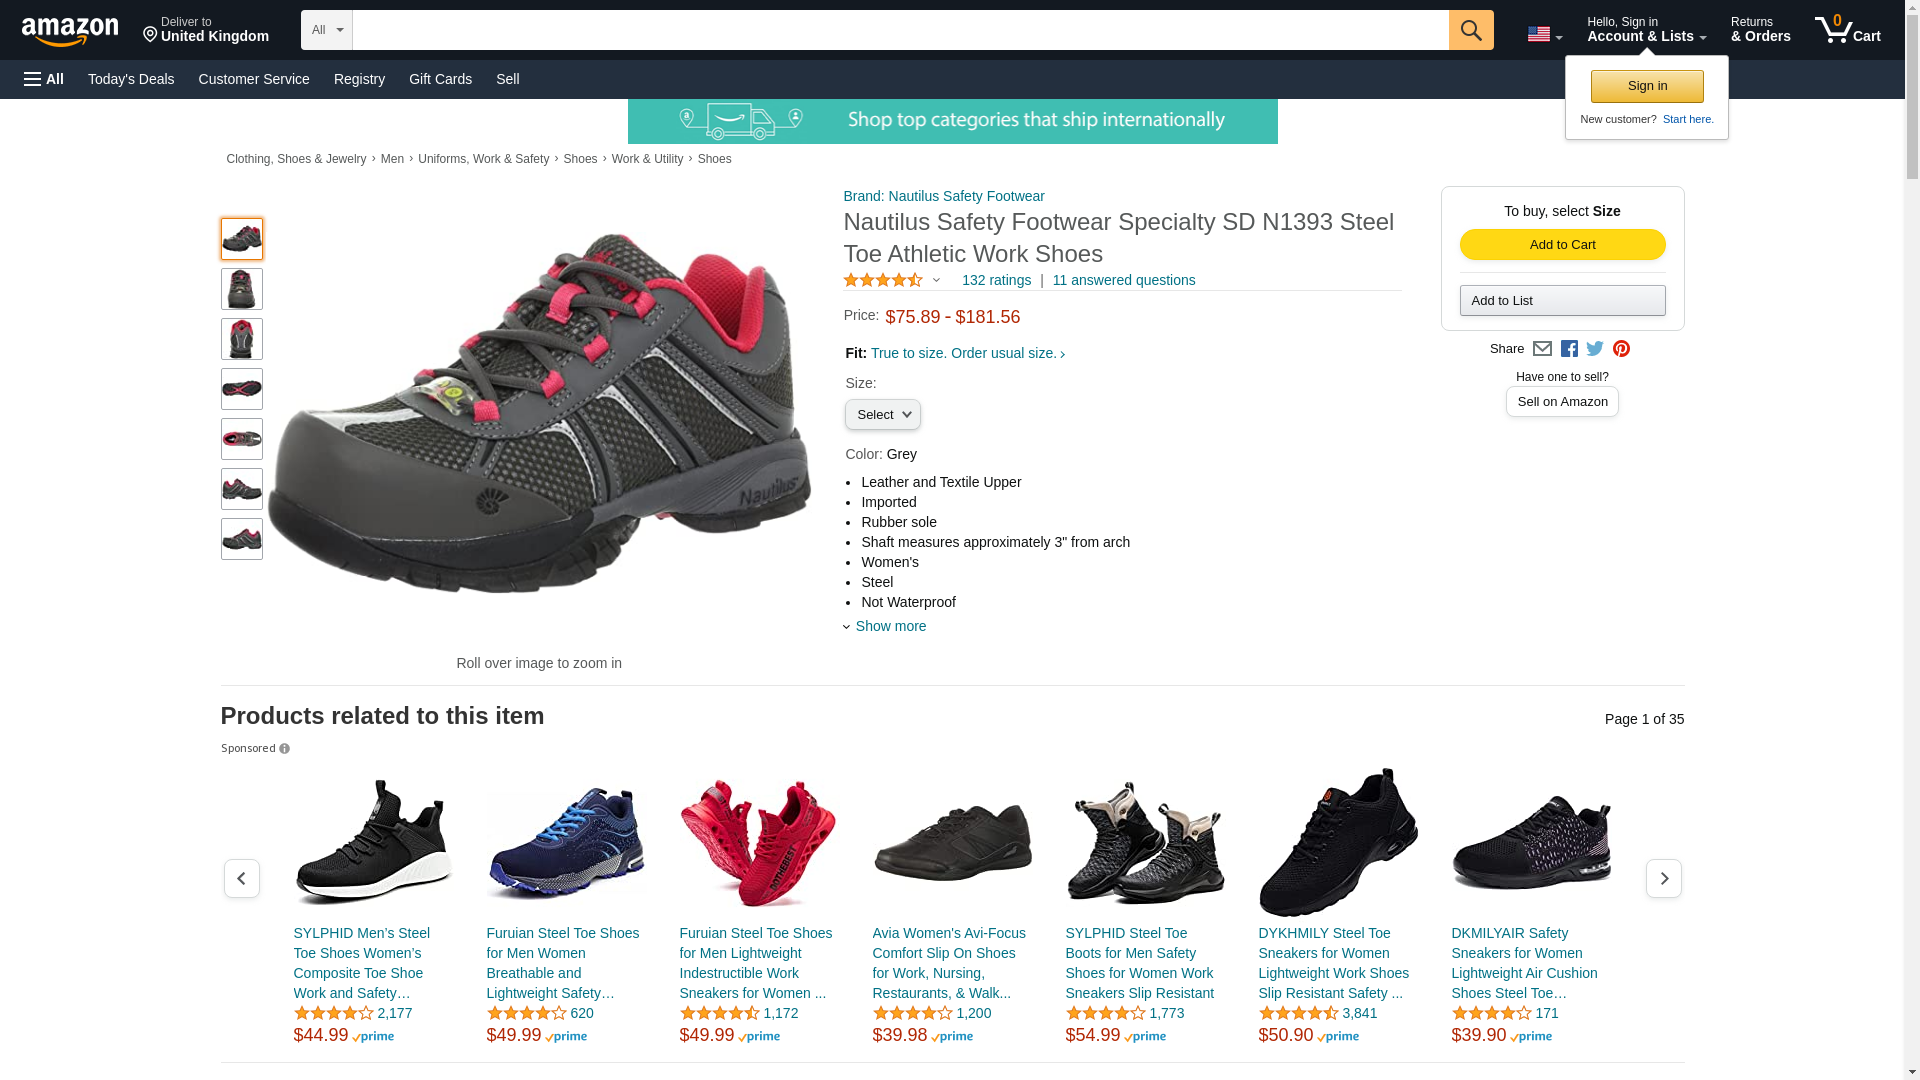
Task: Click the yellow Sign in button
Action: tap(1647, 86)
